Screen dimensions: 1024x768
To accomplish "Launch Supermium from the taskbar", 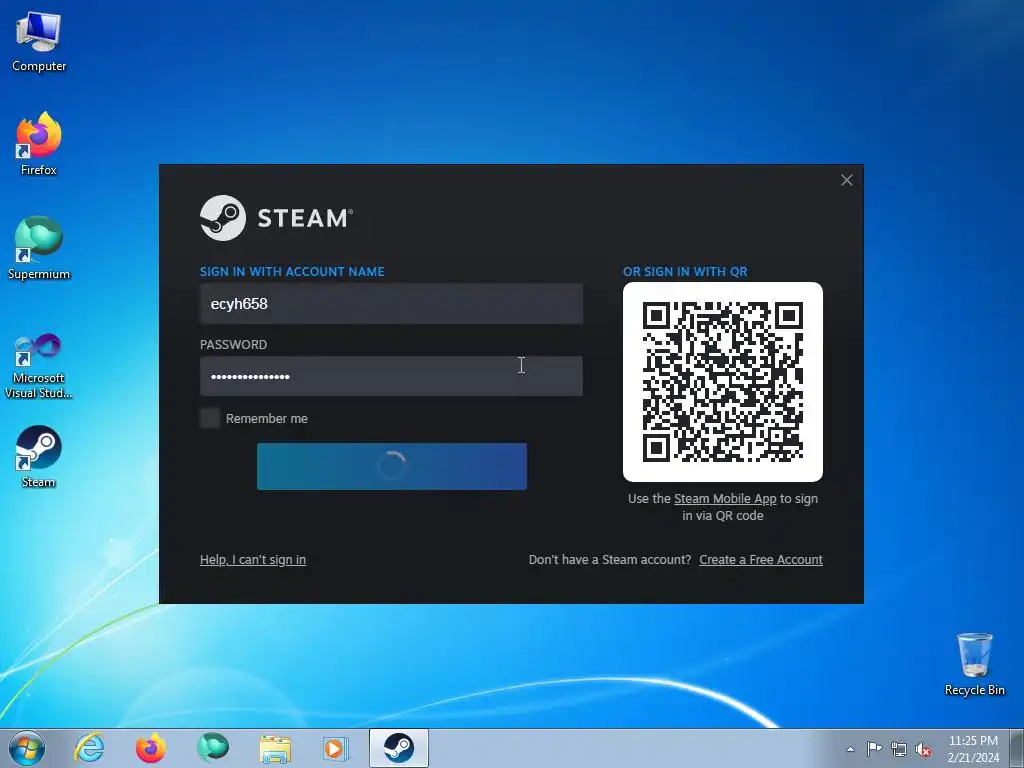I will pyautogui.click(x=213, y=748).
